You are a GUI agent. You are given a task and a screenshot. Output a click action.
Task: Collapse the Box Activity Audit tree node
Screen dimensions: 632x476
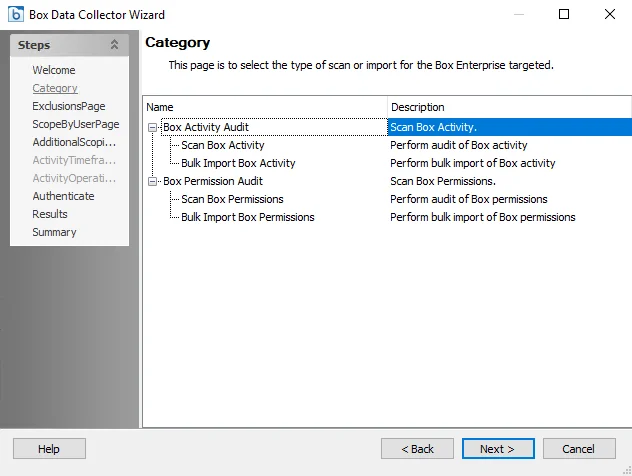point(152,127)
